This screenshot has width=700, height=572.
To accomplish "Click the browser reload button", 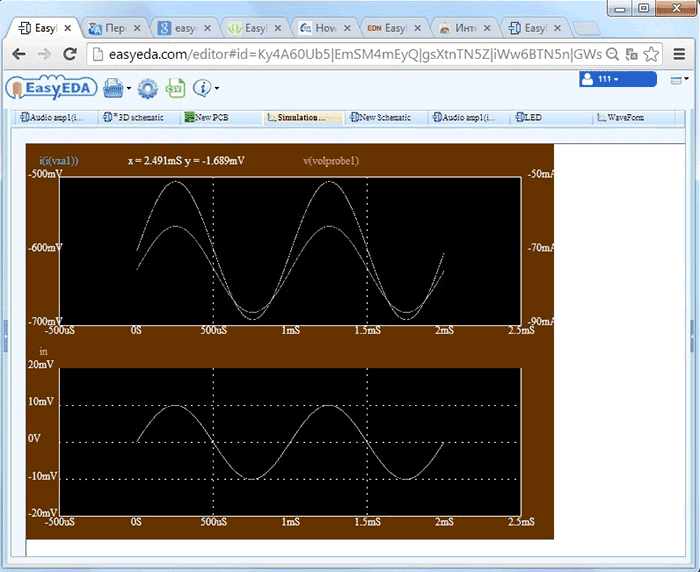I will click(x=71, y=53).
